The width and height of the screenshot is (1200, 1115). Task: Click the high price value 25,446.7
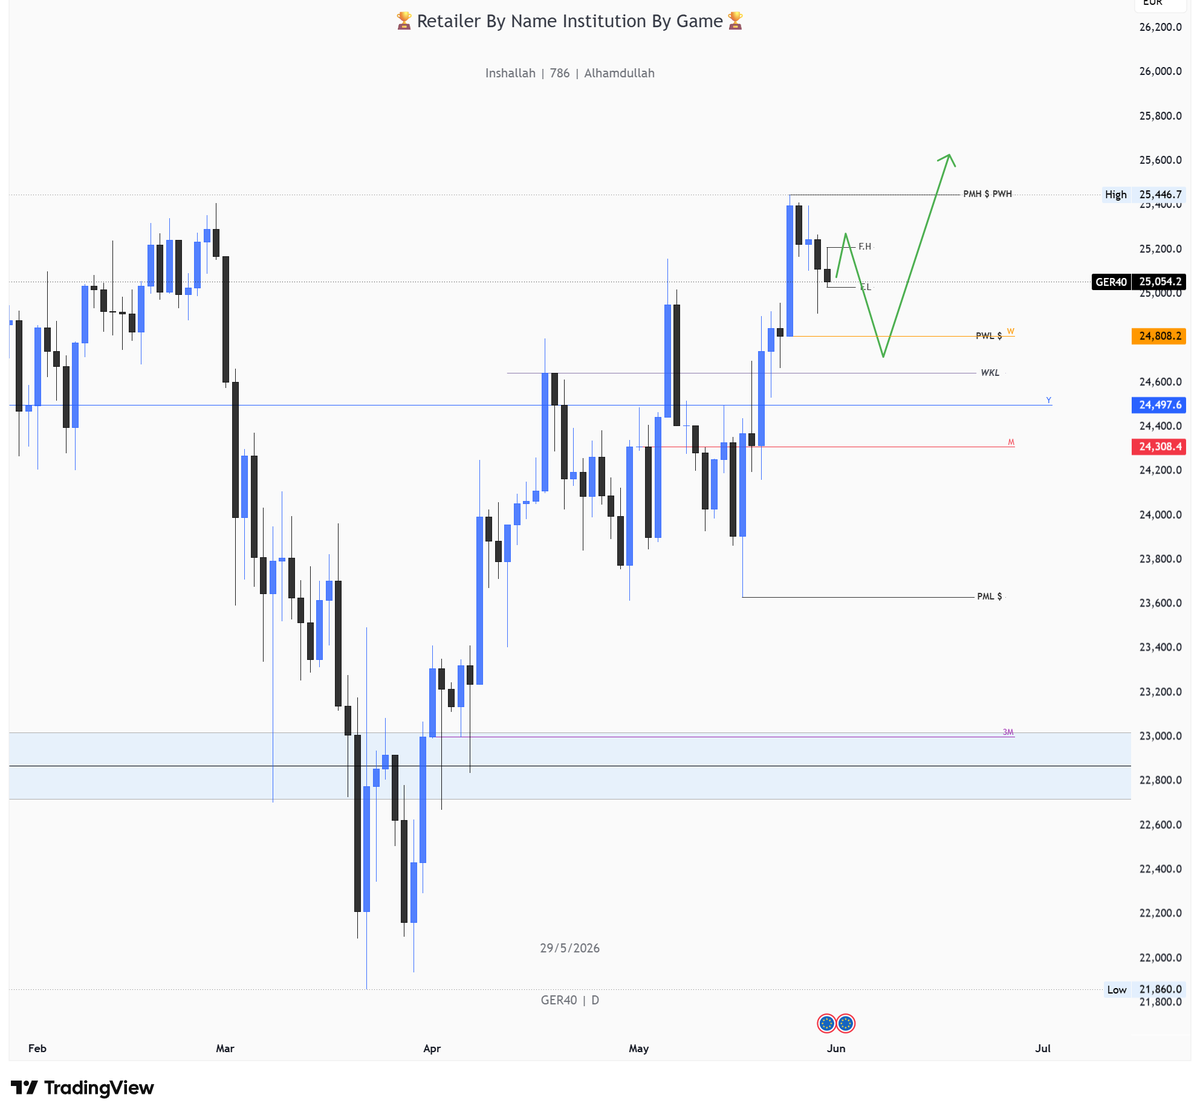tap(1160, 195)
